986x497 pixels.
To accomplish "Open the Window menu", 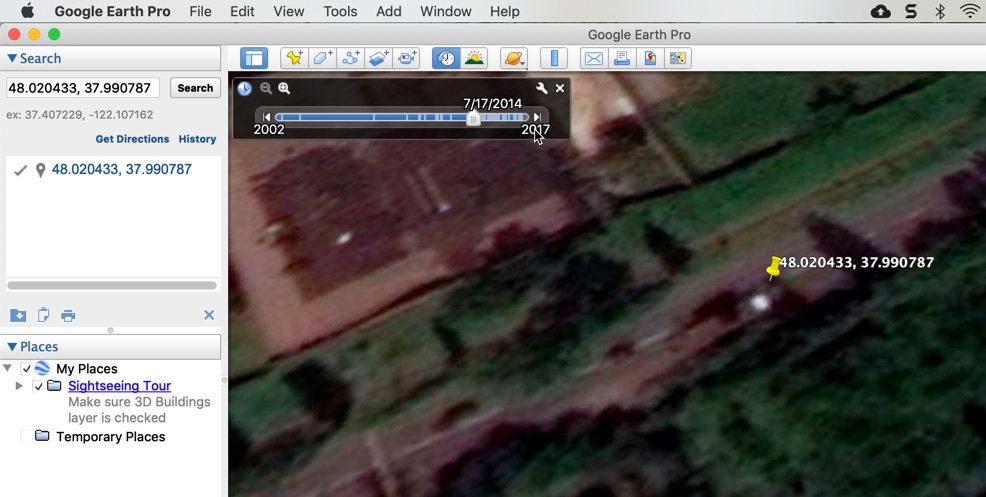I will [x=446, y=11].
